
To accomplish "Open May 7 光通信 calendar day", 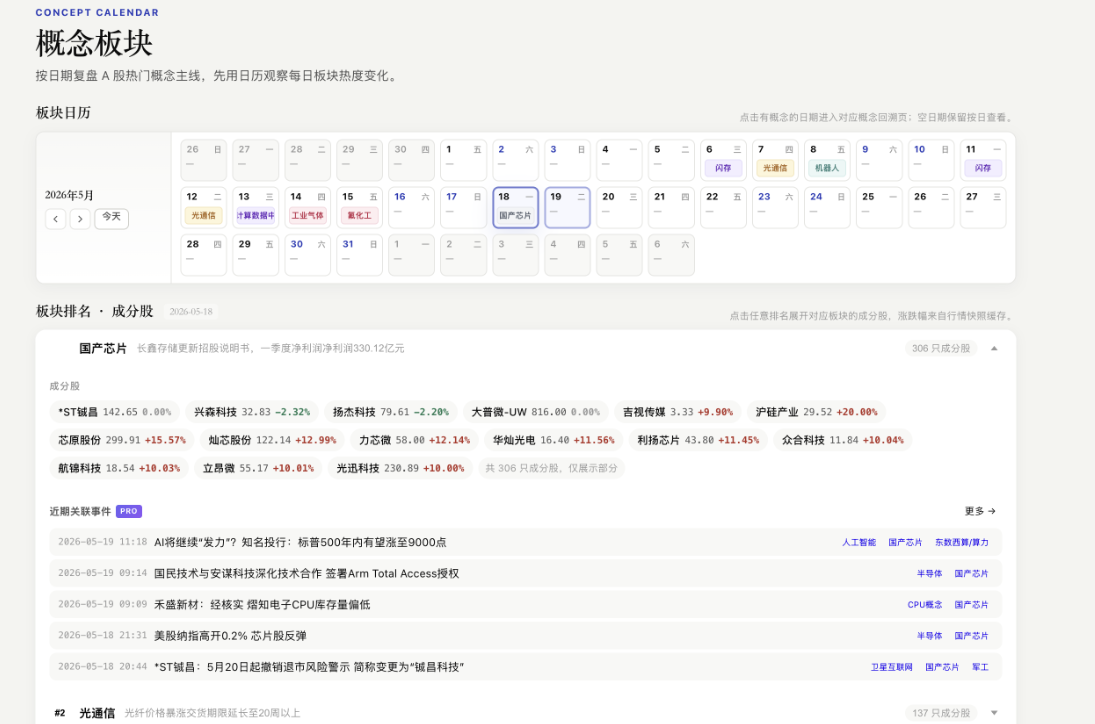I will (775, 160).
